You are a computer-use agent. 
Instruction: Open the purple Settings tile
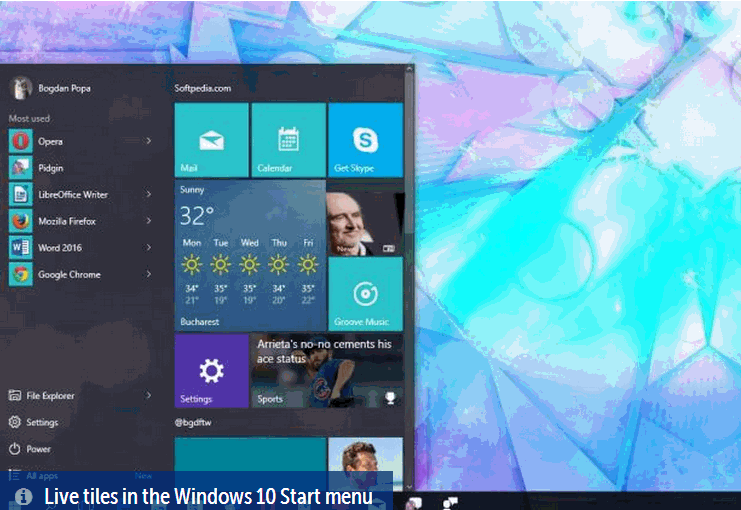pos(212,371)
